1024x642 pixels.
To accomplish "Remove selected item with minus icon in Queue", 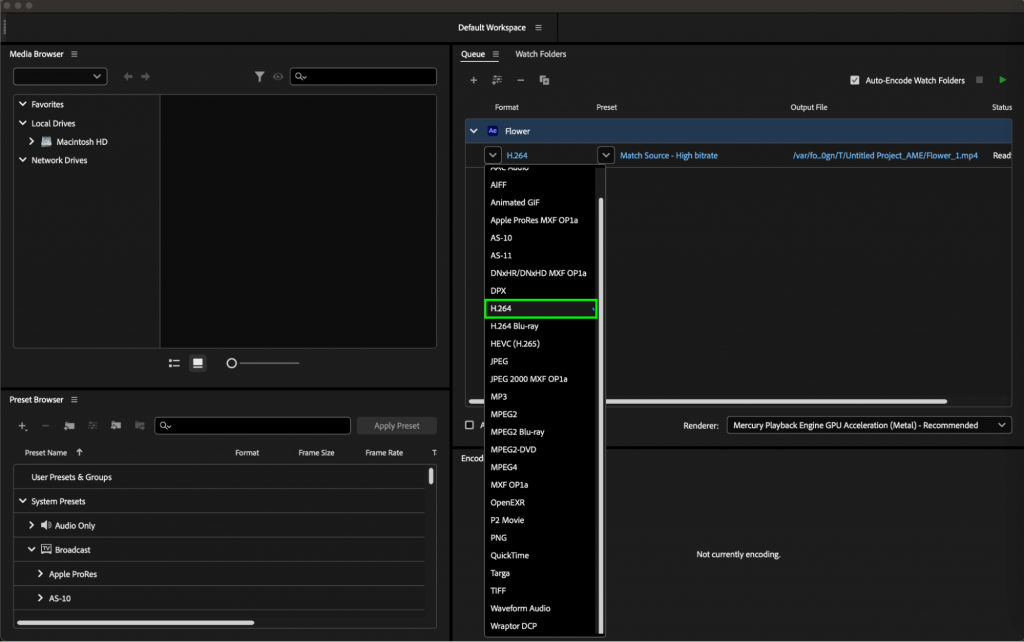I will tap(520, 79).
